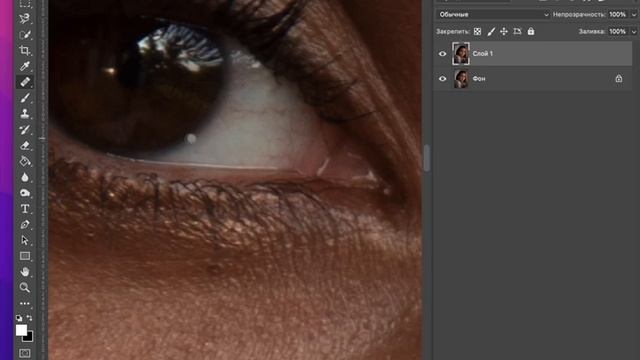
Task: Select the Healing Brush tool
Action: (24, 82)
